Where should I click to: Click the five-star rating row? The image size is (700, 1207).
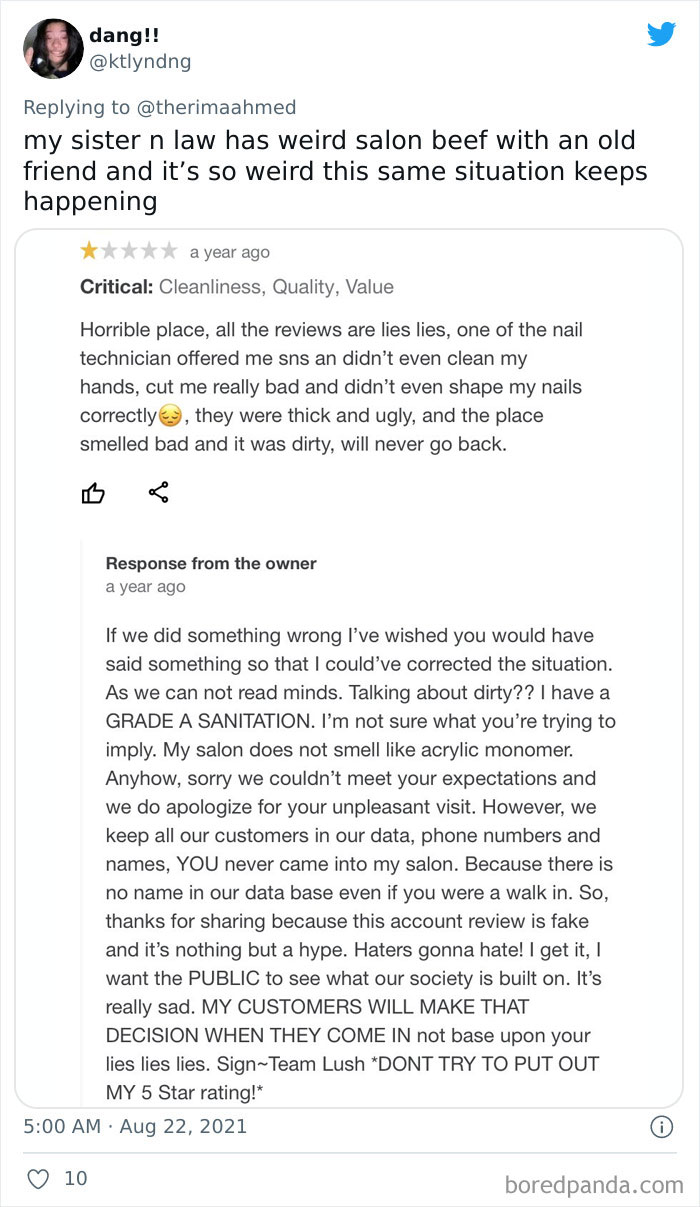pos(130,251)
